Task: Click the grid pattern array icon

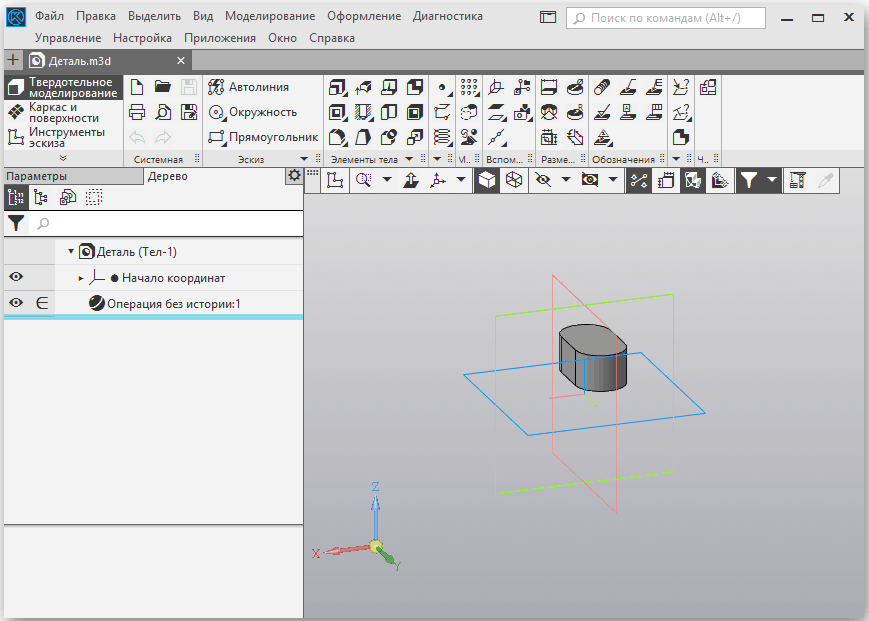Action: click(x=469, y=87)
